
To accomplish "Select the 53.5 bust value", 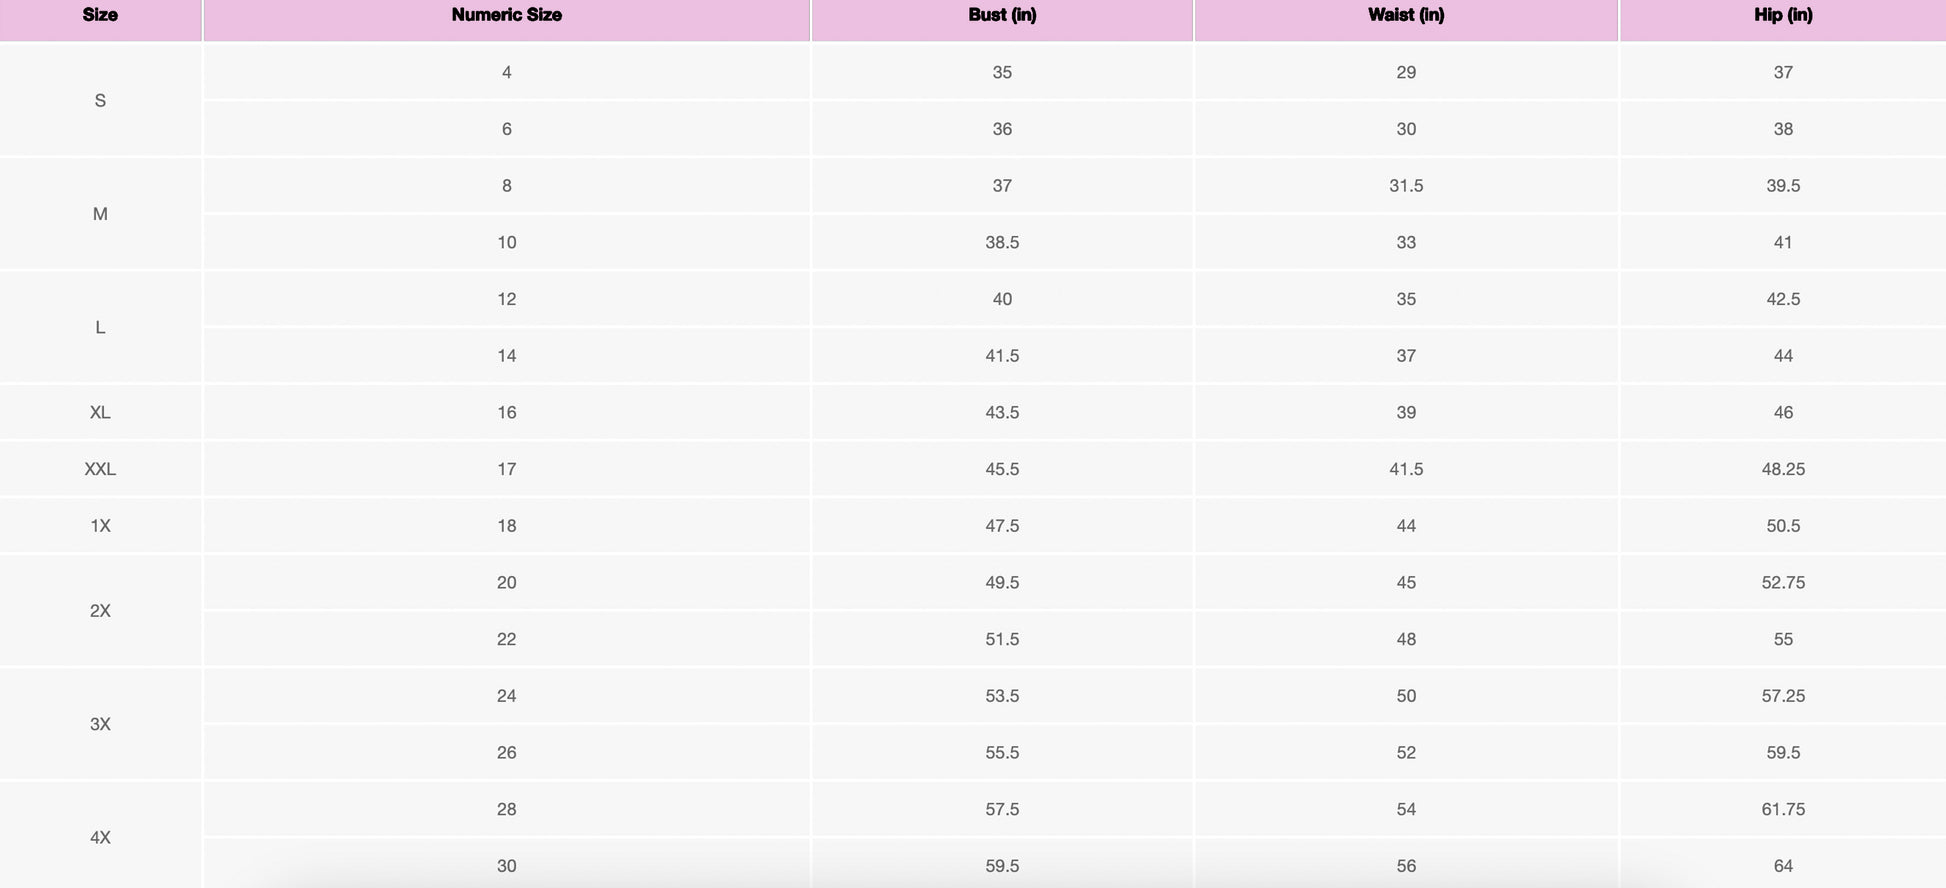I will click(x=1002, y=696).
